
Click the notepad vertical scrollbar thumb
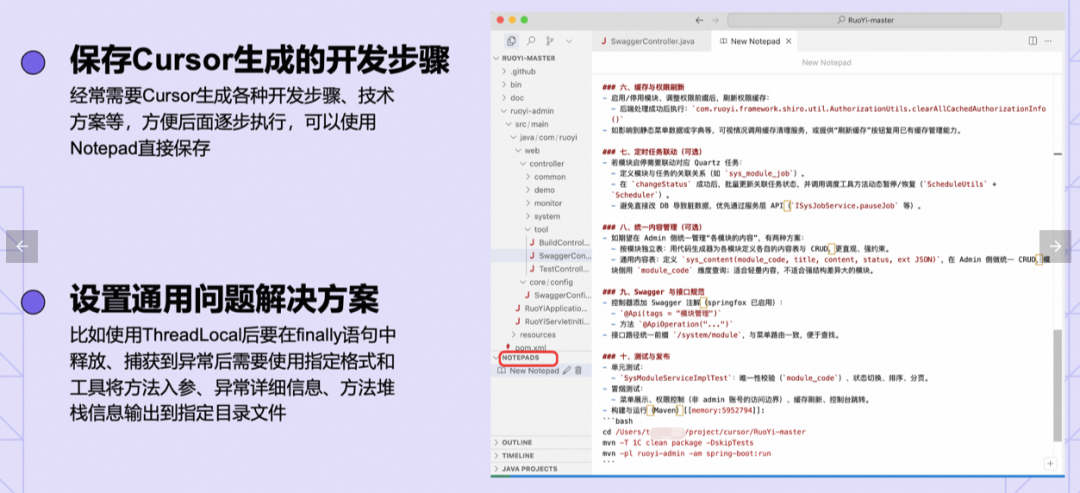1058,386
